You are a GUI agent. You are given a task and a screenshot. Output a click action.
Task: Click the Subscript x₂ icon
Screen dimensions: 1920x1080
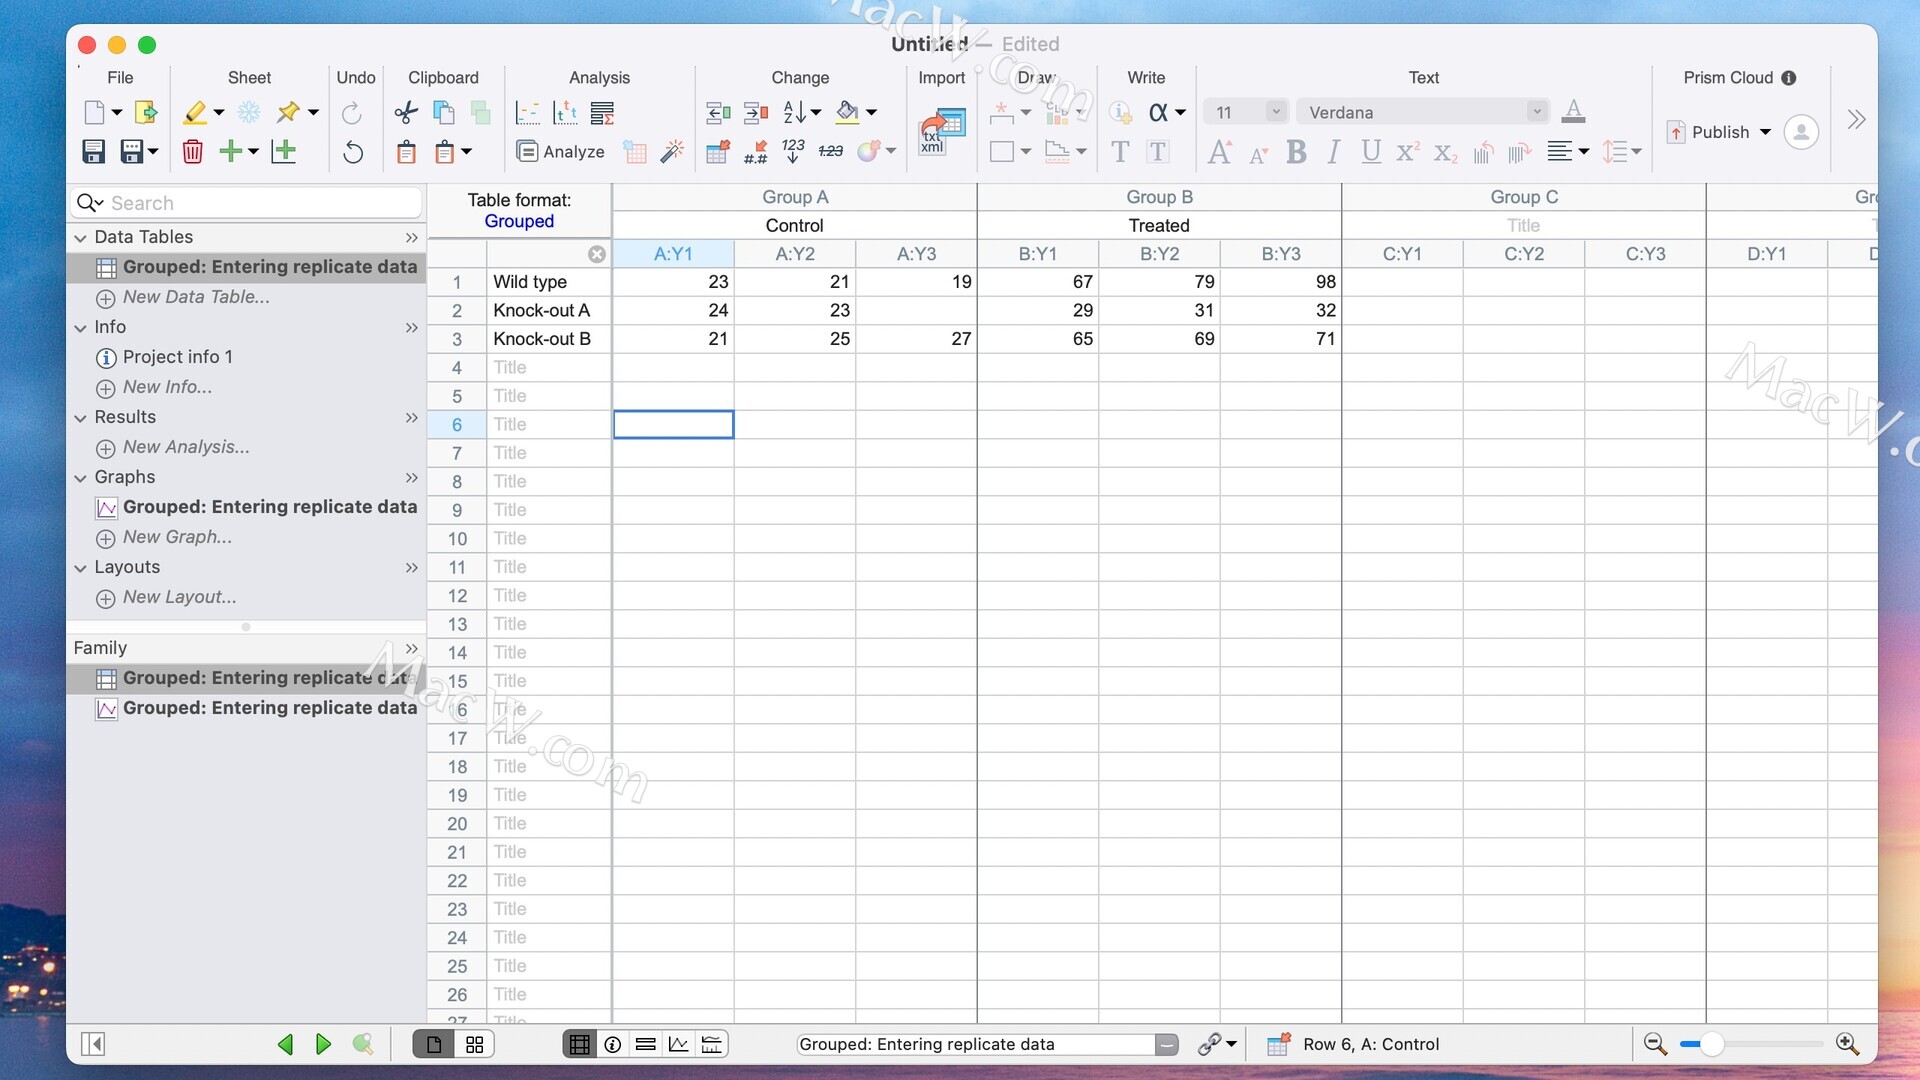(x=1445, y=153)
